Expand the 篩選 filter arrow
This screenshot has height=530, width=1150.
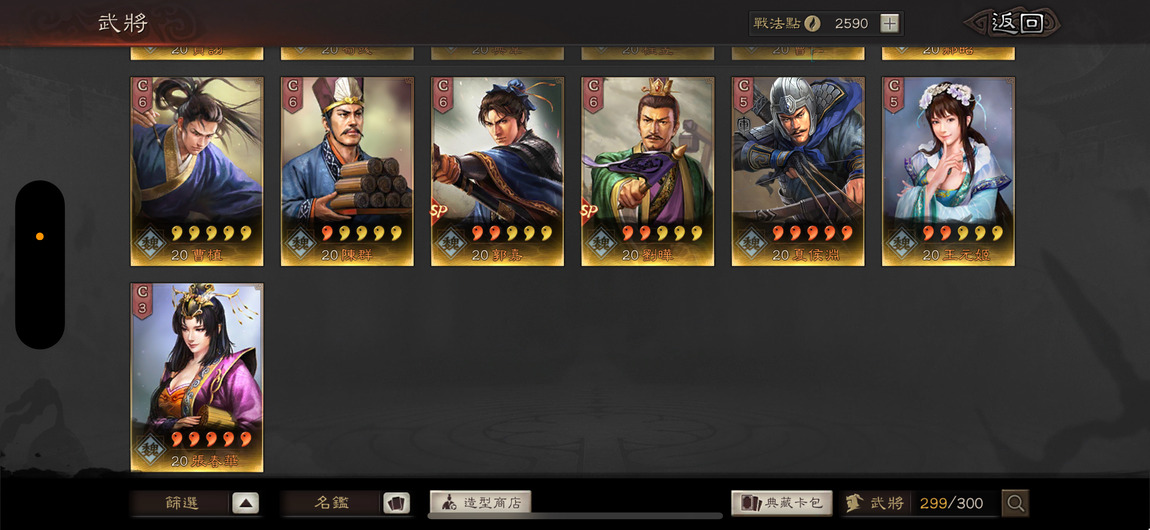pos(246,503)
